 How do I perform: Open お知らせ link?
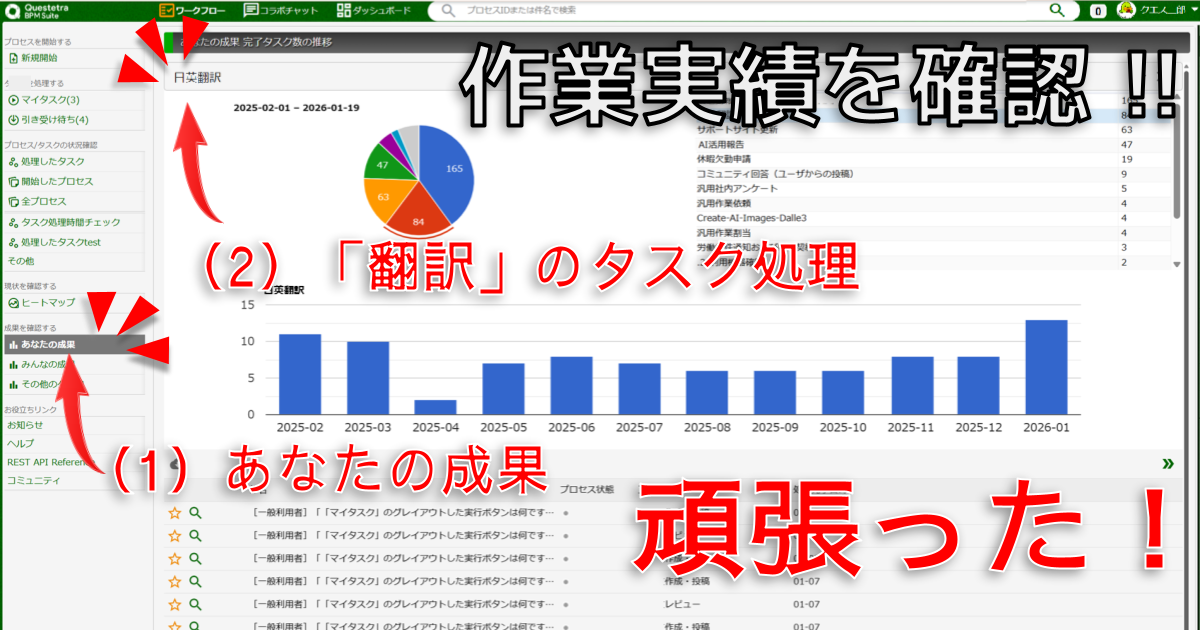pos(72,425)
